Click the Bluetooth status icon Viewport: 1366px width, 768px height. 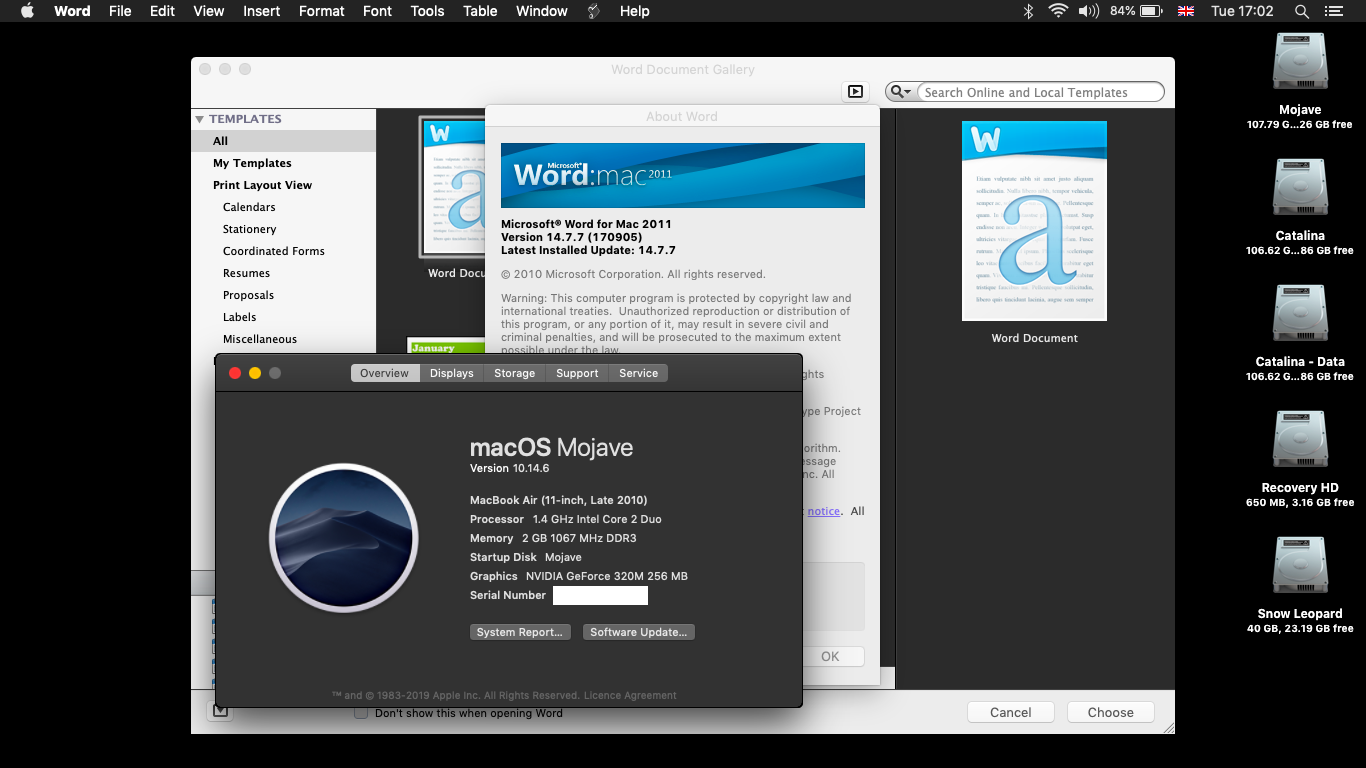point(1028,11)
